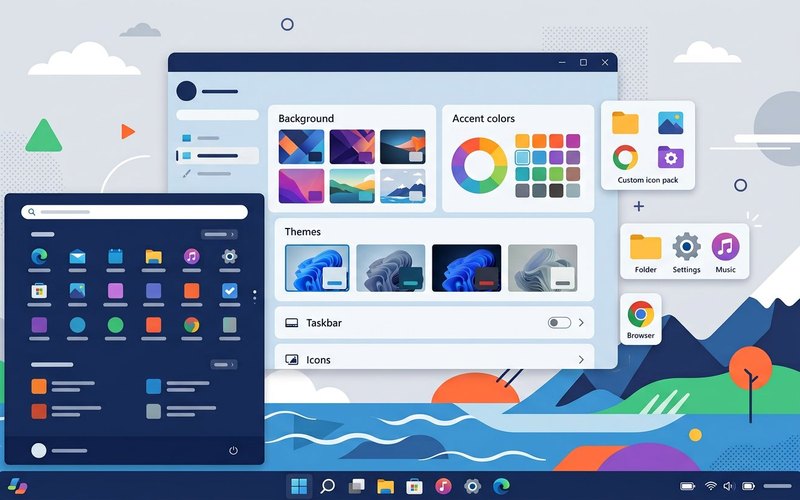
Task: Open the Photos app in the Start menu
Action: coord(77,291)
